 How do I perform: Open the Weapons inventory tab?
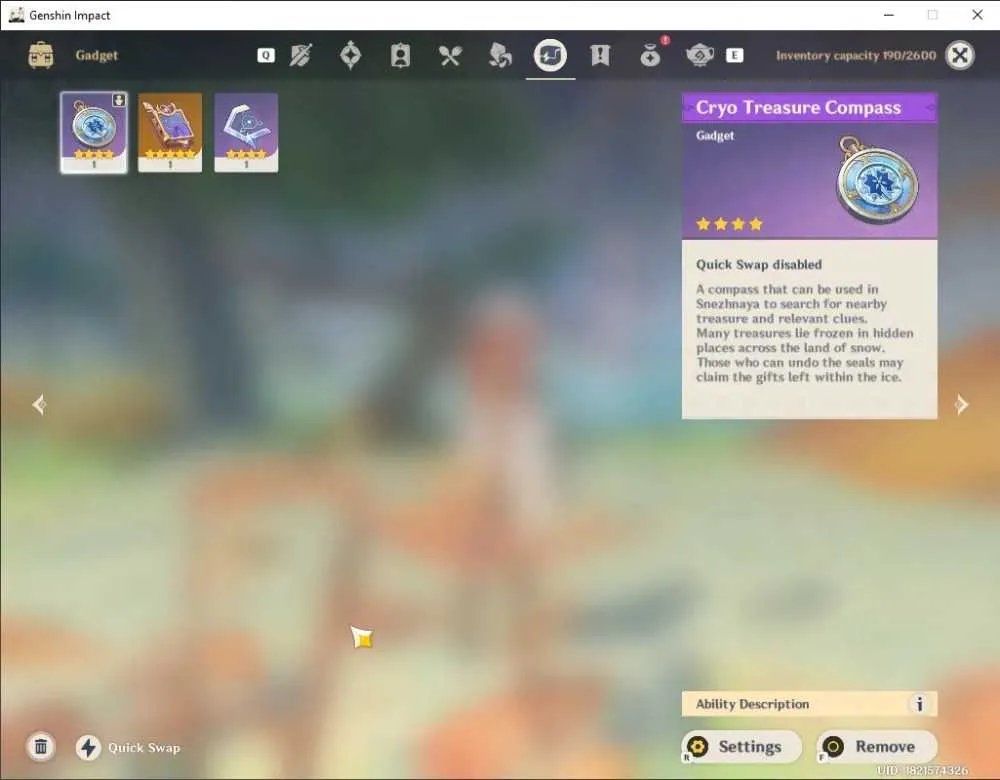point(300,55)
